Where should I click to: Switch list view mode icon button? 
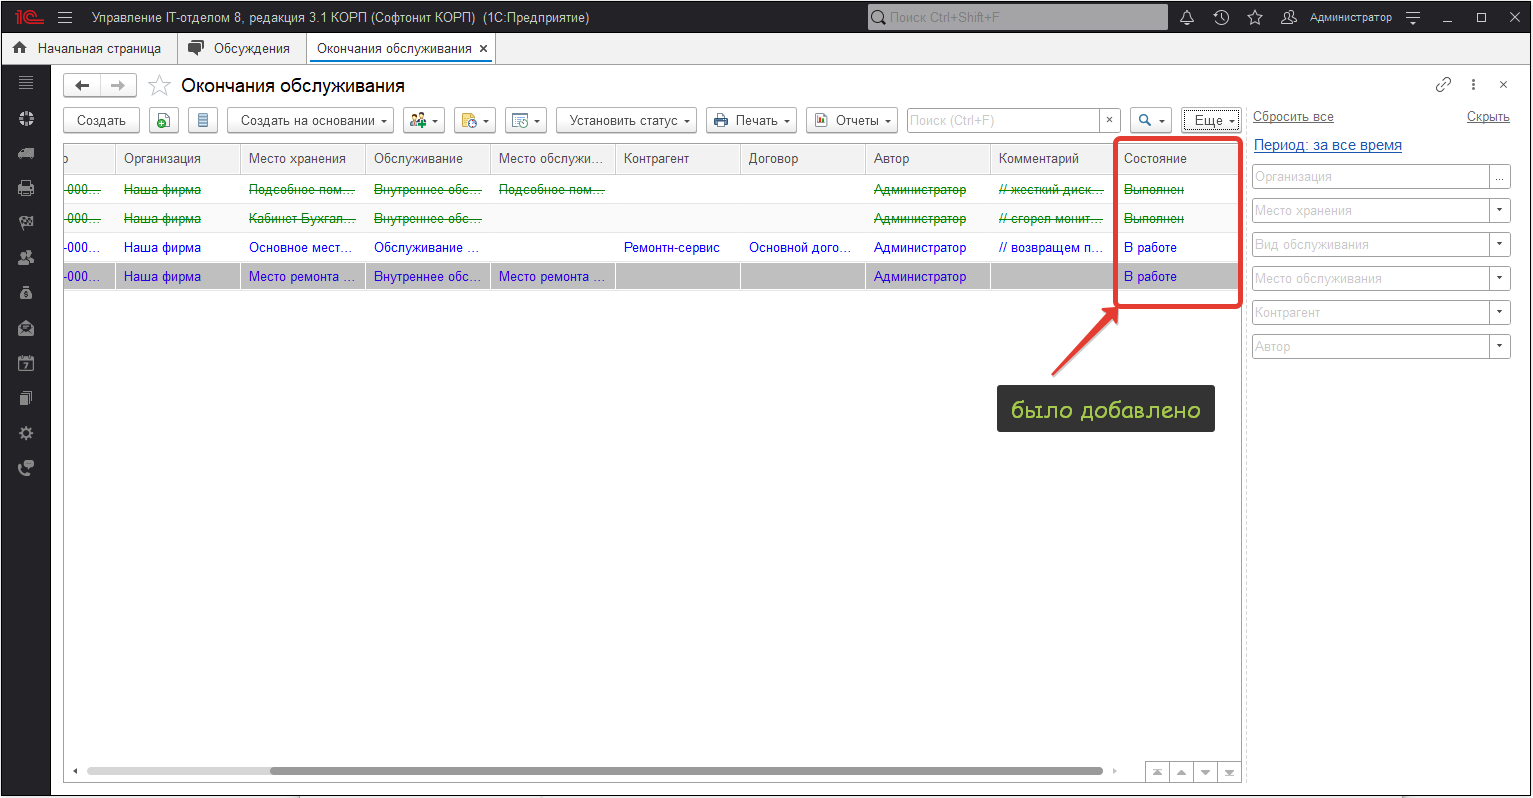pyautogui.click(x=203, y=121)
